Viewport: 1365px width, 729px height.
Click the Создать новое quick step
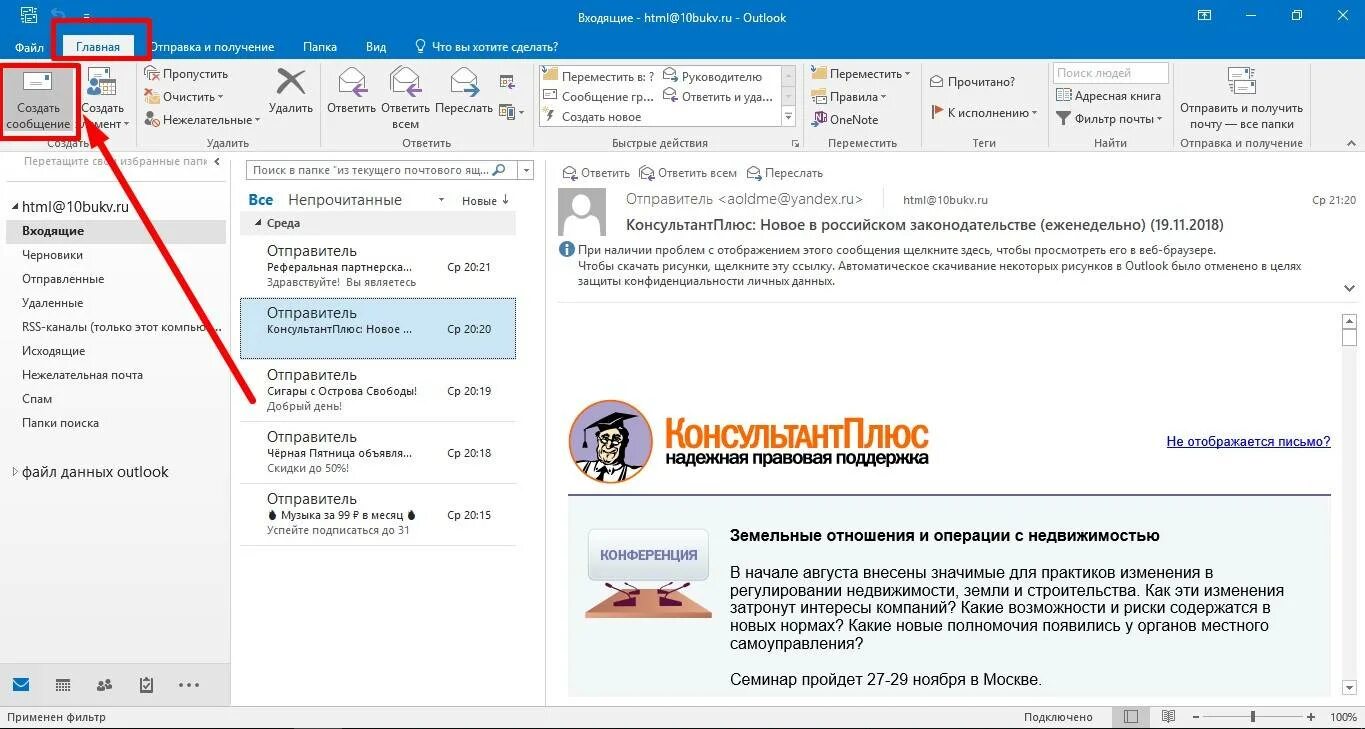point(593,117)
